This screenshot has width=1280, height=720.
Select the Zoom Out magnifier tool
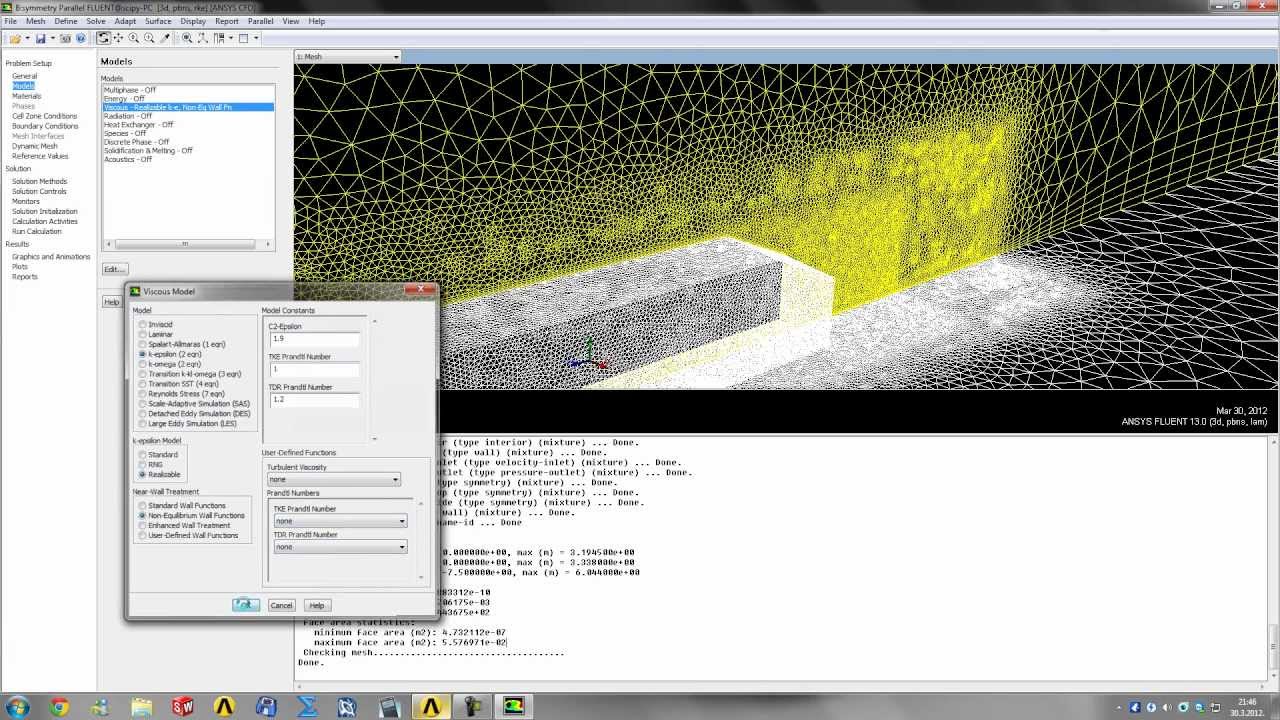click(x=149, y=38)
